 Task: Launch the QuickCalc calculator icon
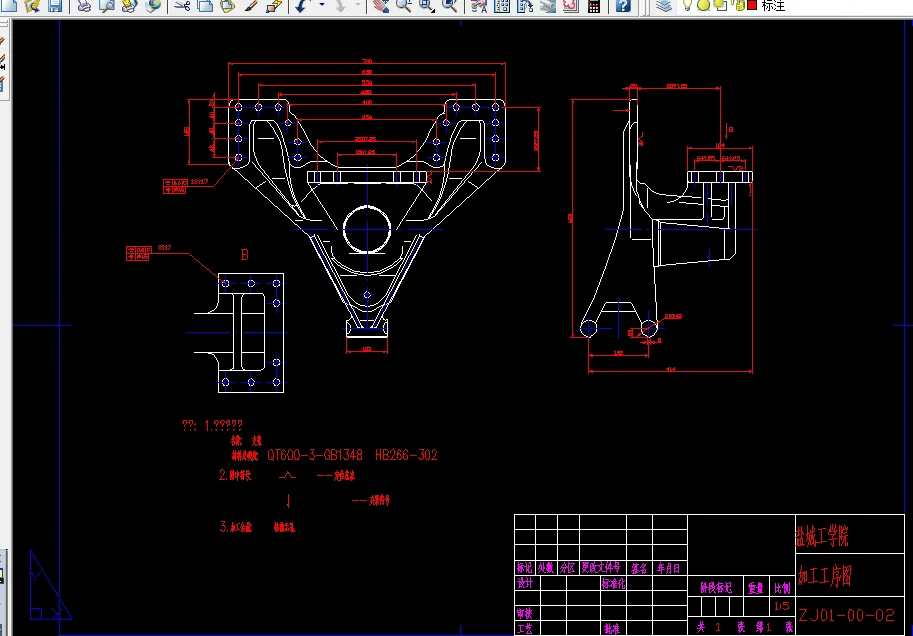[593, 6]
